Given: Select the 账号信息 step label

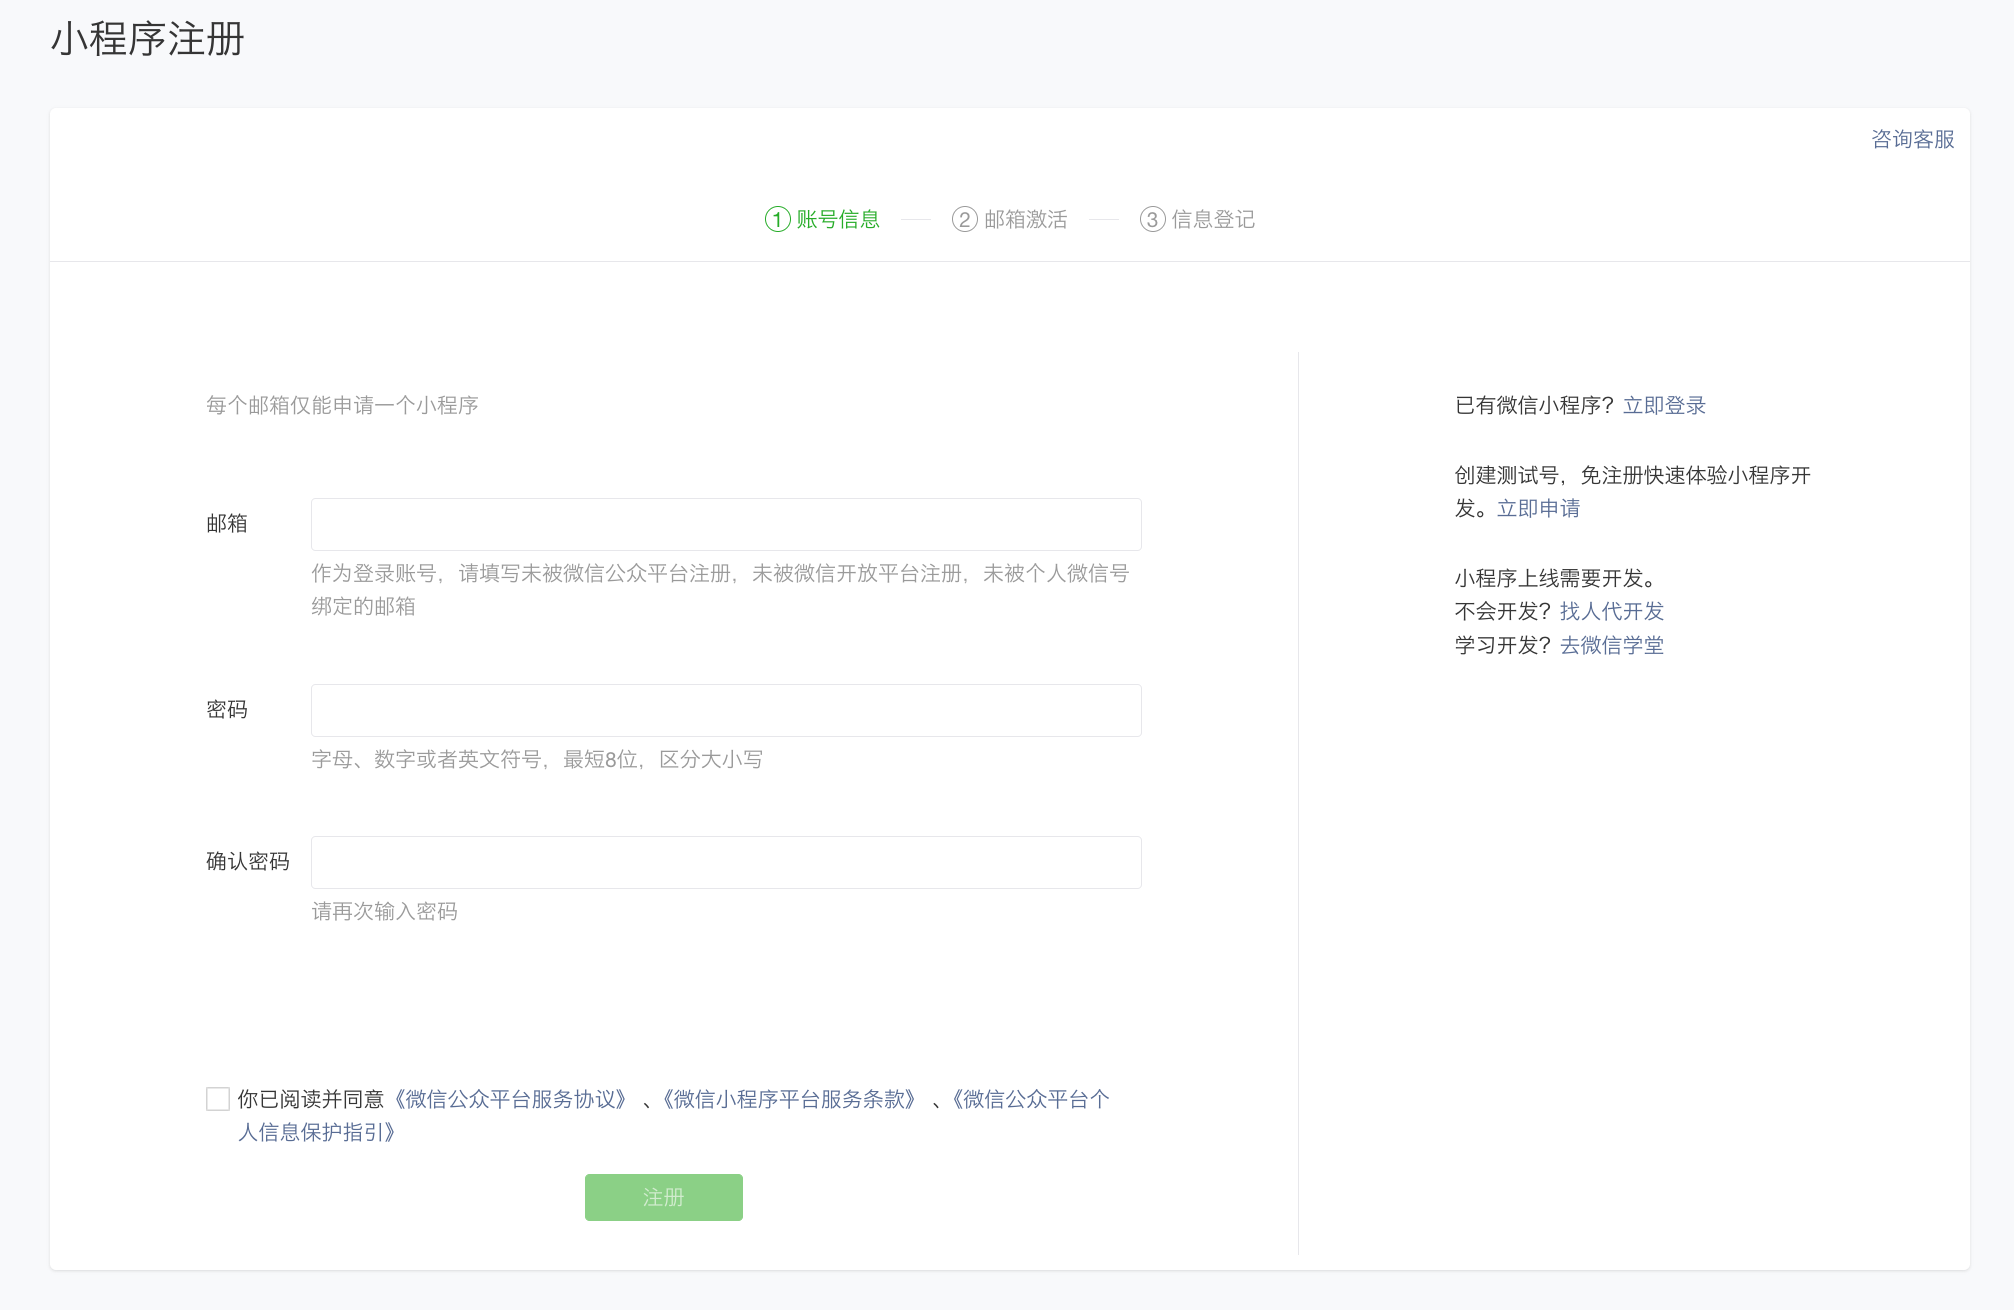Looking at the screenshot, I should click(x=838, y=219).
